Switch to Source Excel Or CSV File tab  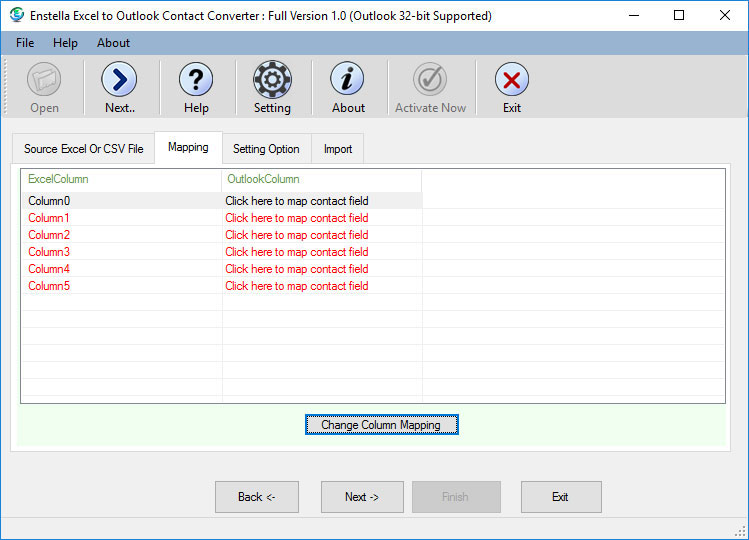click(x=84, y=149)
